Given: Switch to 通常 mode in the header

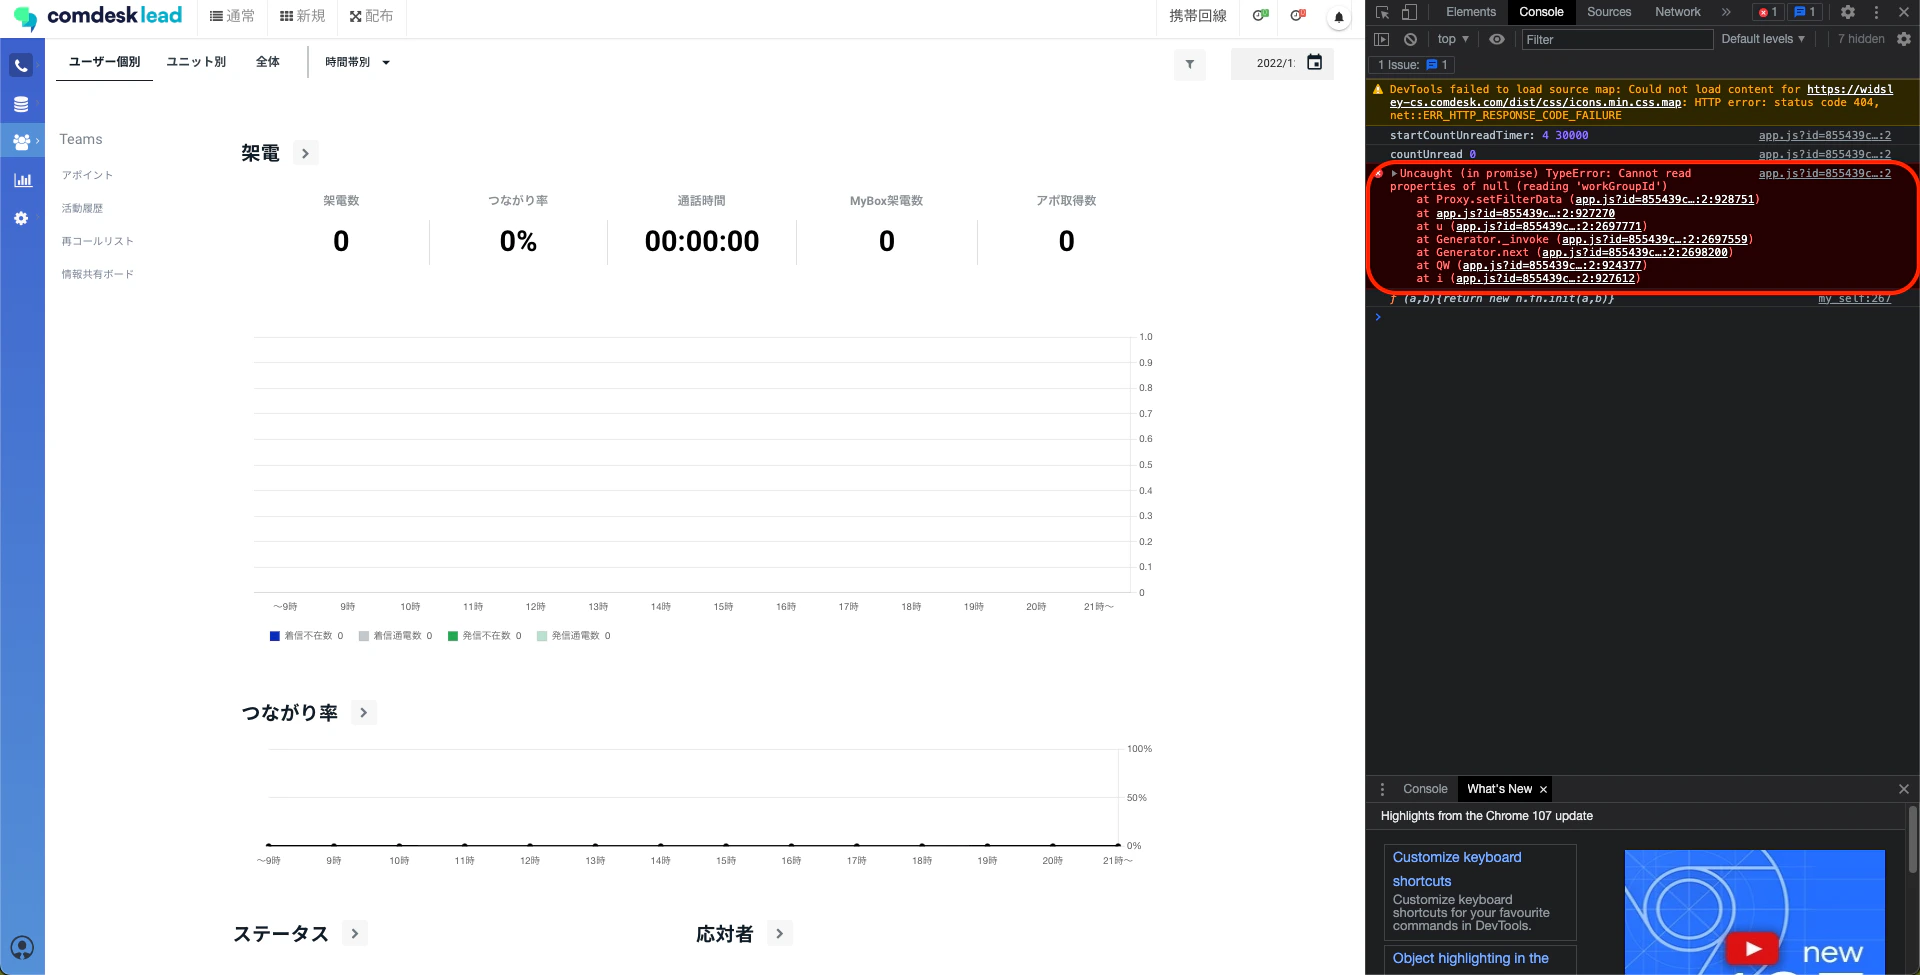Looking at the screenshot, I should click(x=232, y=16).
